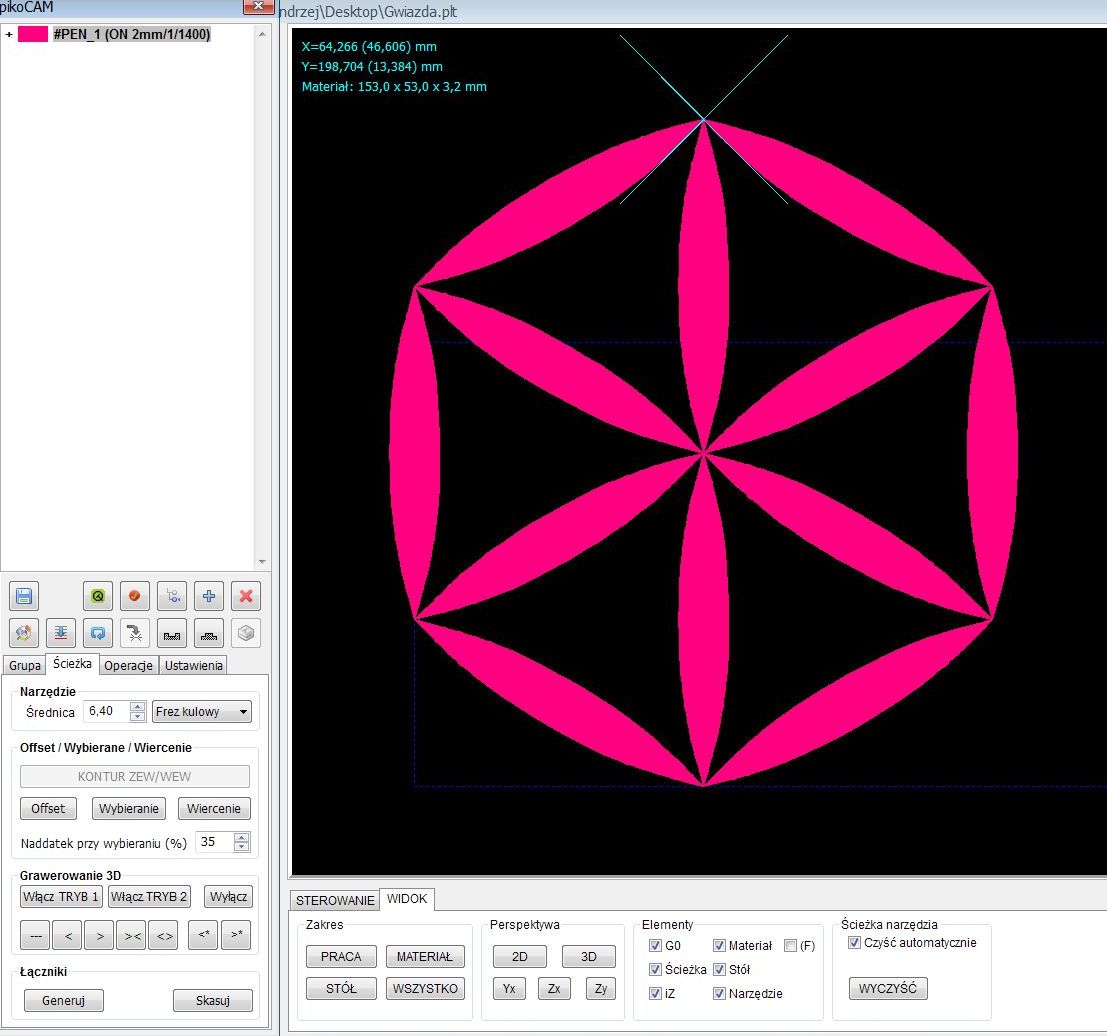The width and height of the screenshot is (1107, 1036).
Task: Toggle the iZ elements checkbox
Action: [655, 994]
